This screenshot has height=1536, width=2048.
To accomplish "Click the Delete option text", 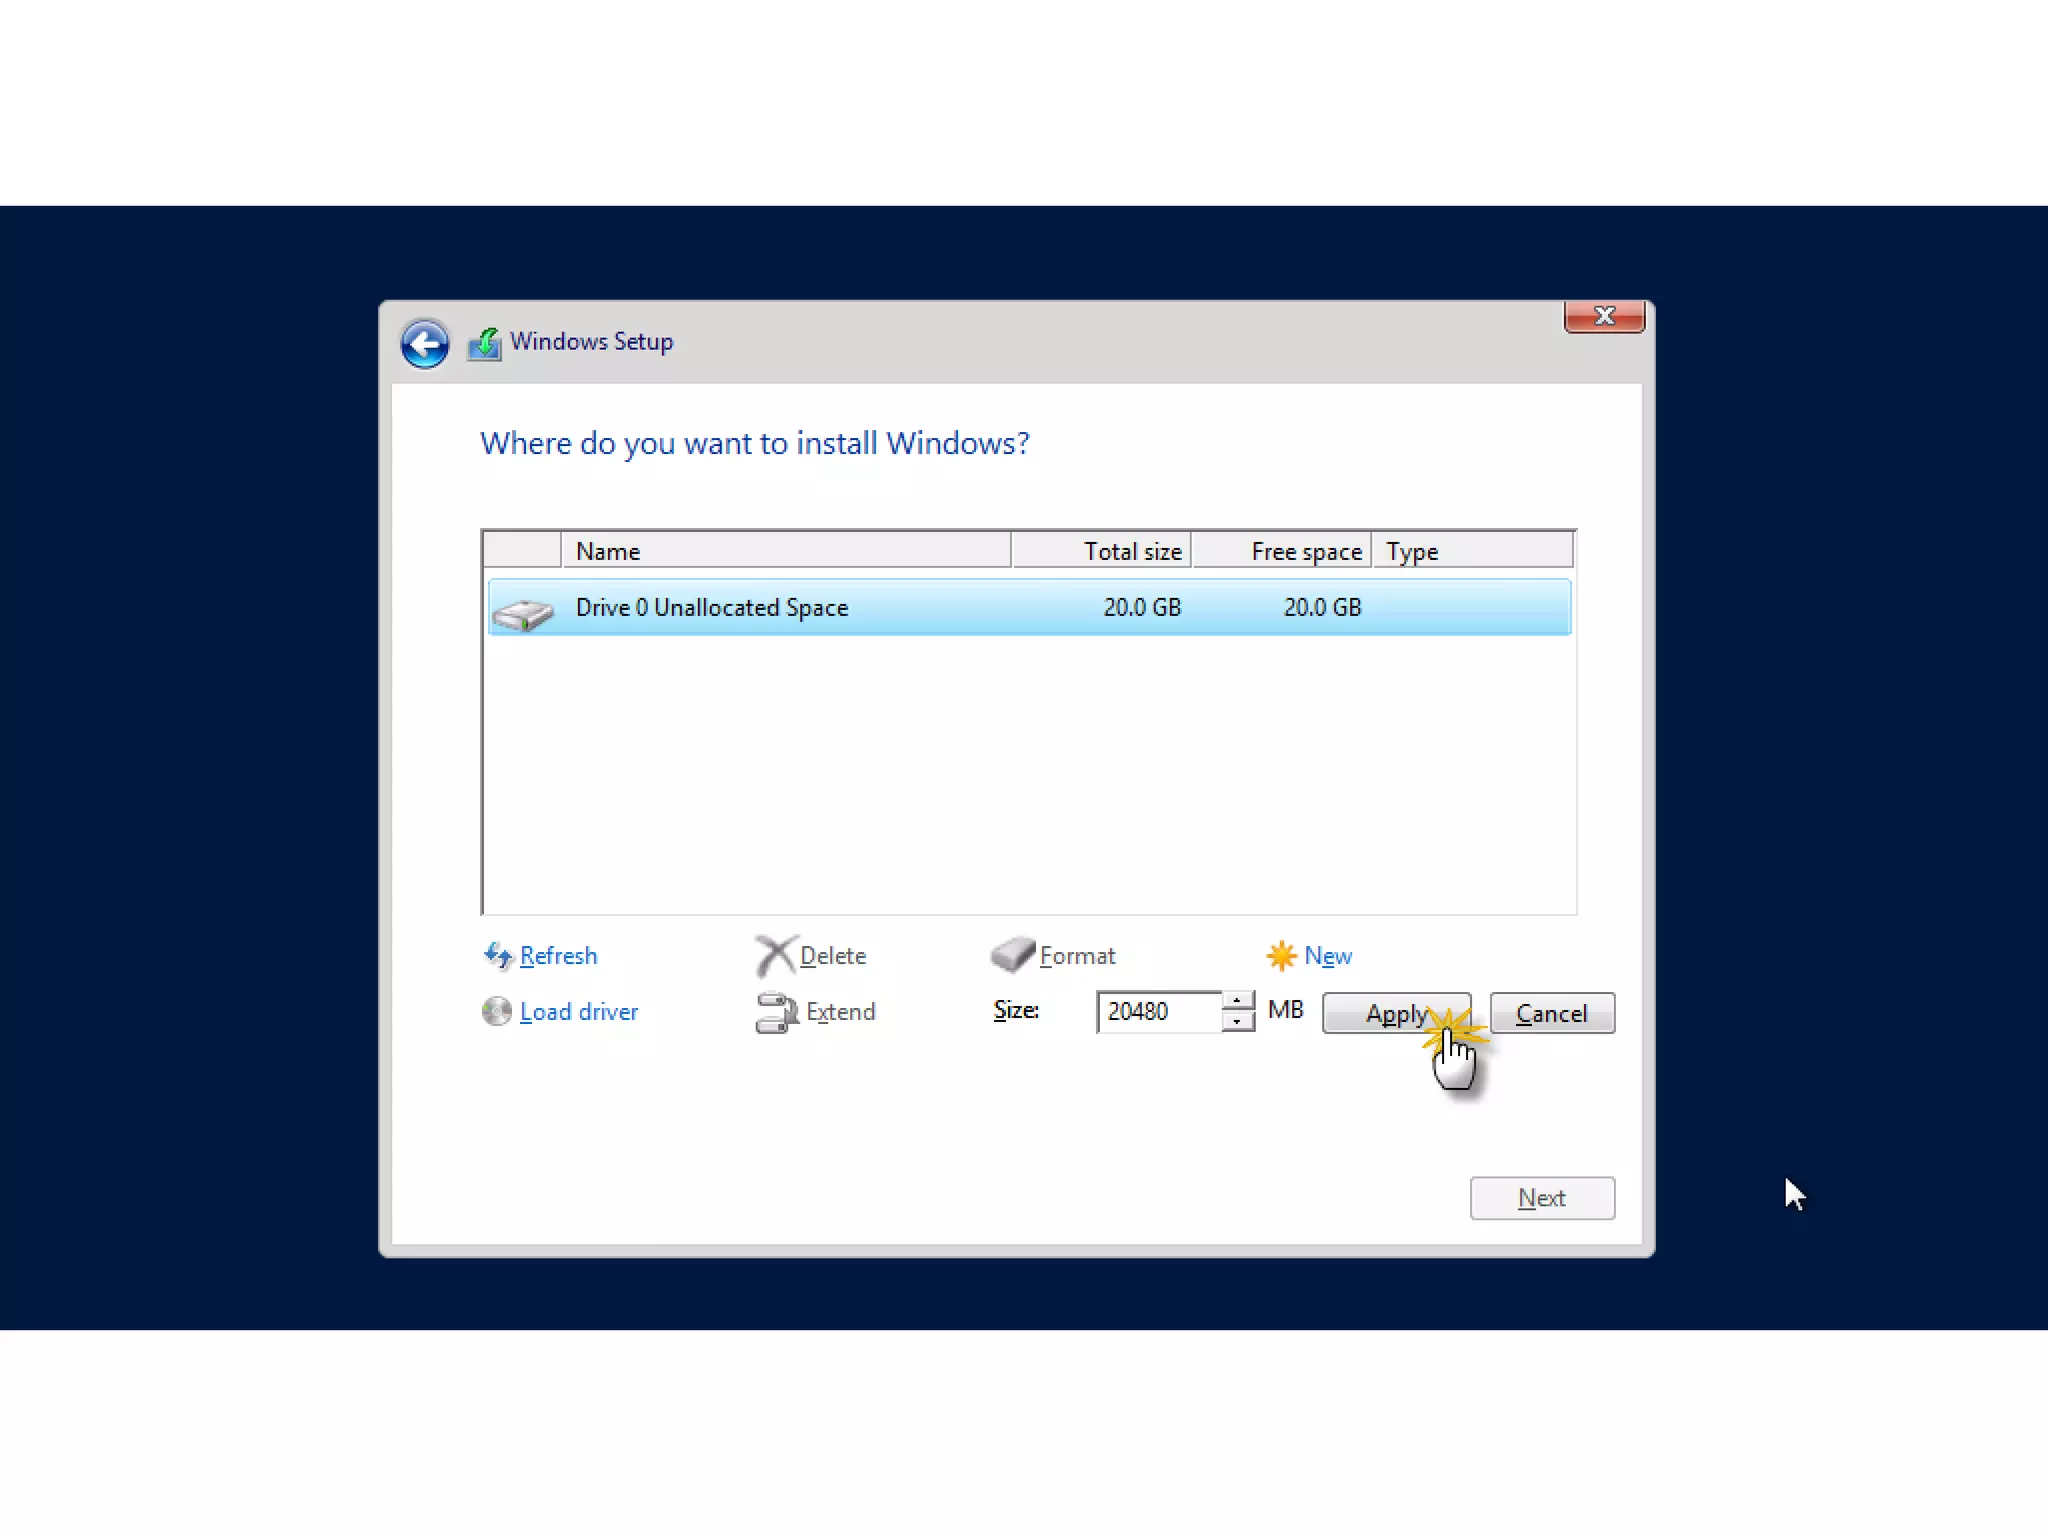I will (833, 956).
